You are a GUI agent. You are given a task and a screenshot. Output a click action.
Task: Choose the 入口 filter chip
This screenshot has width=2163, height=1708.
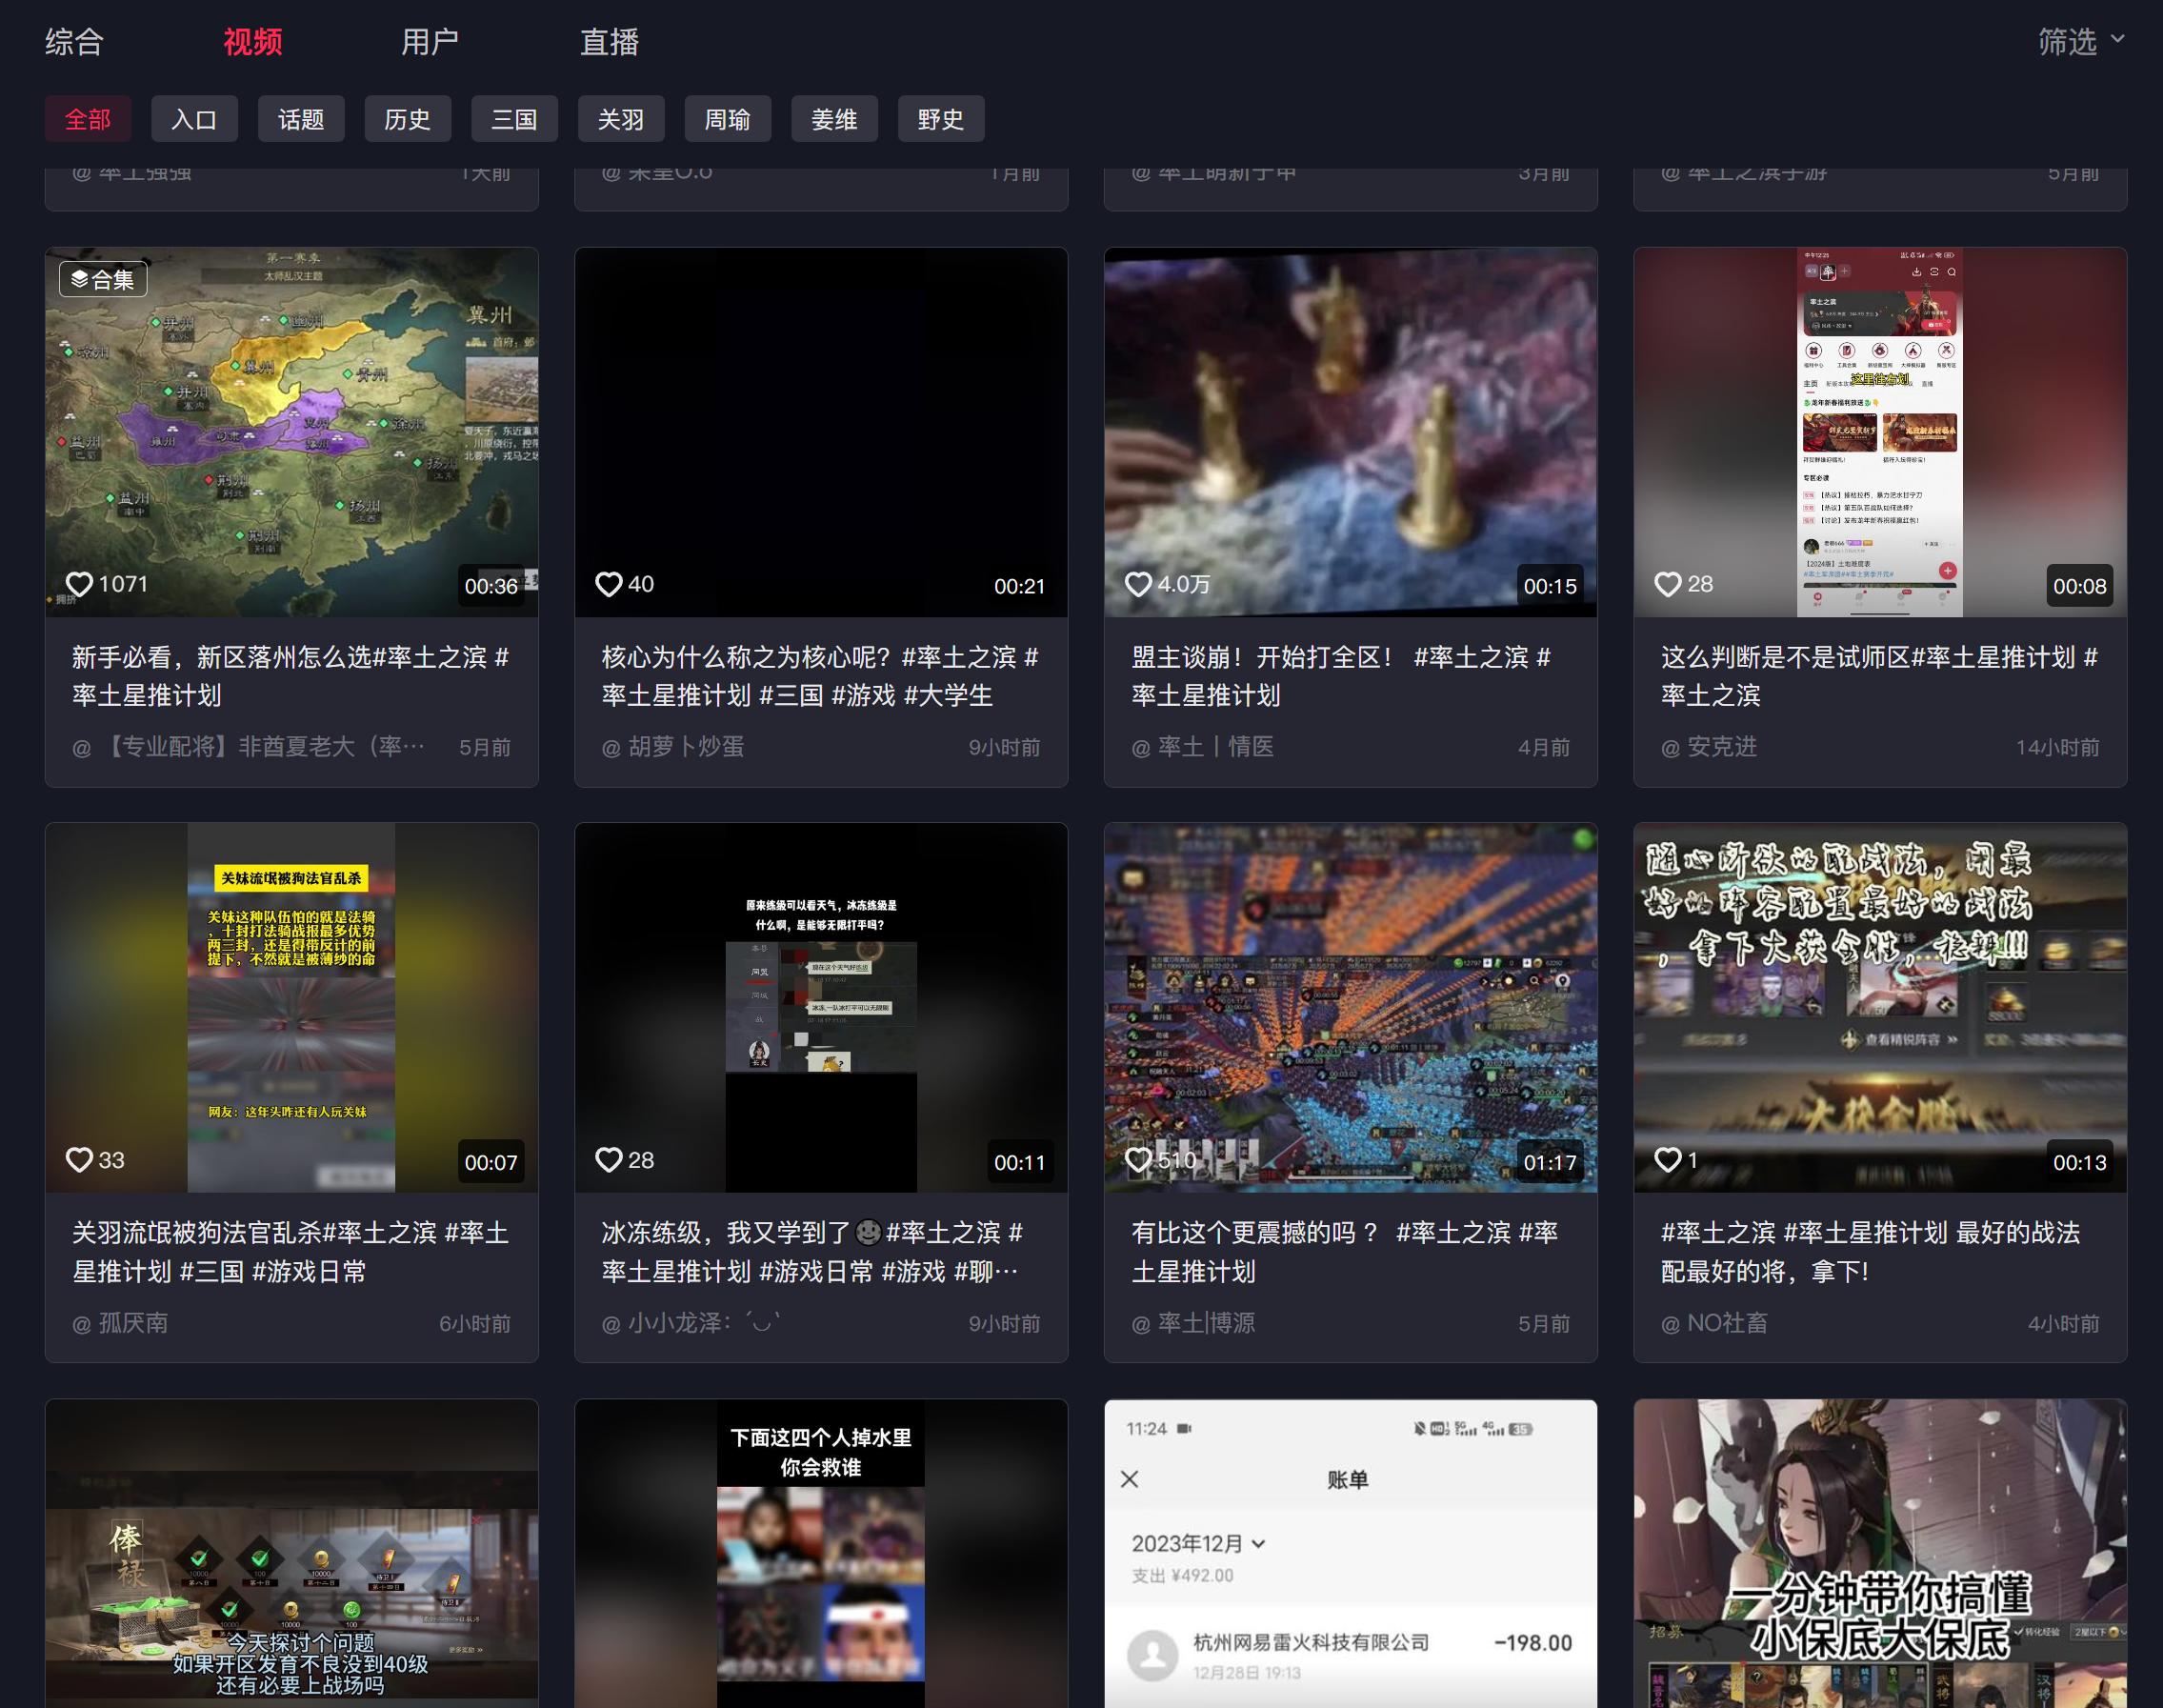point(194,119)
